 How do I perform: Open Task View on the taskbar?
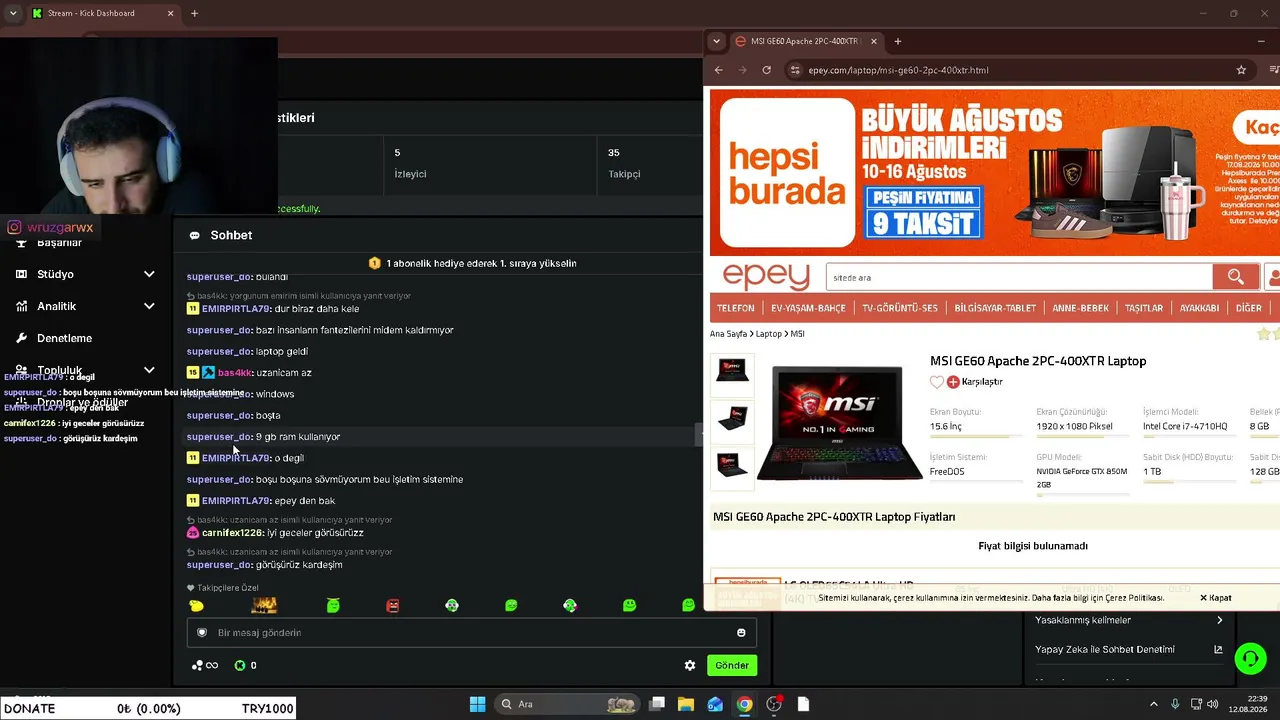[657, 704]
